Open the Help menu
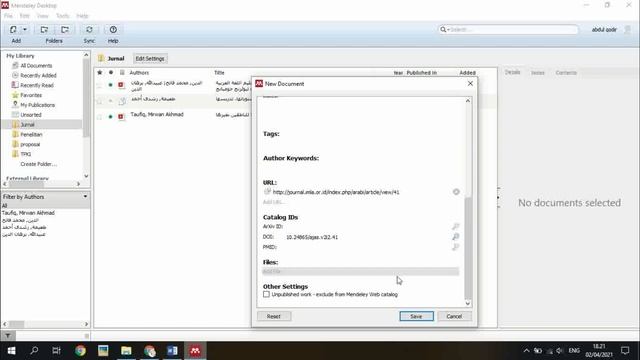640x360 pixels. 82,16
